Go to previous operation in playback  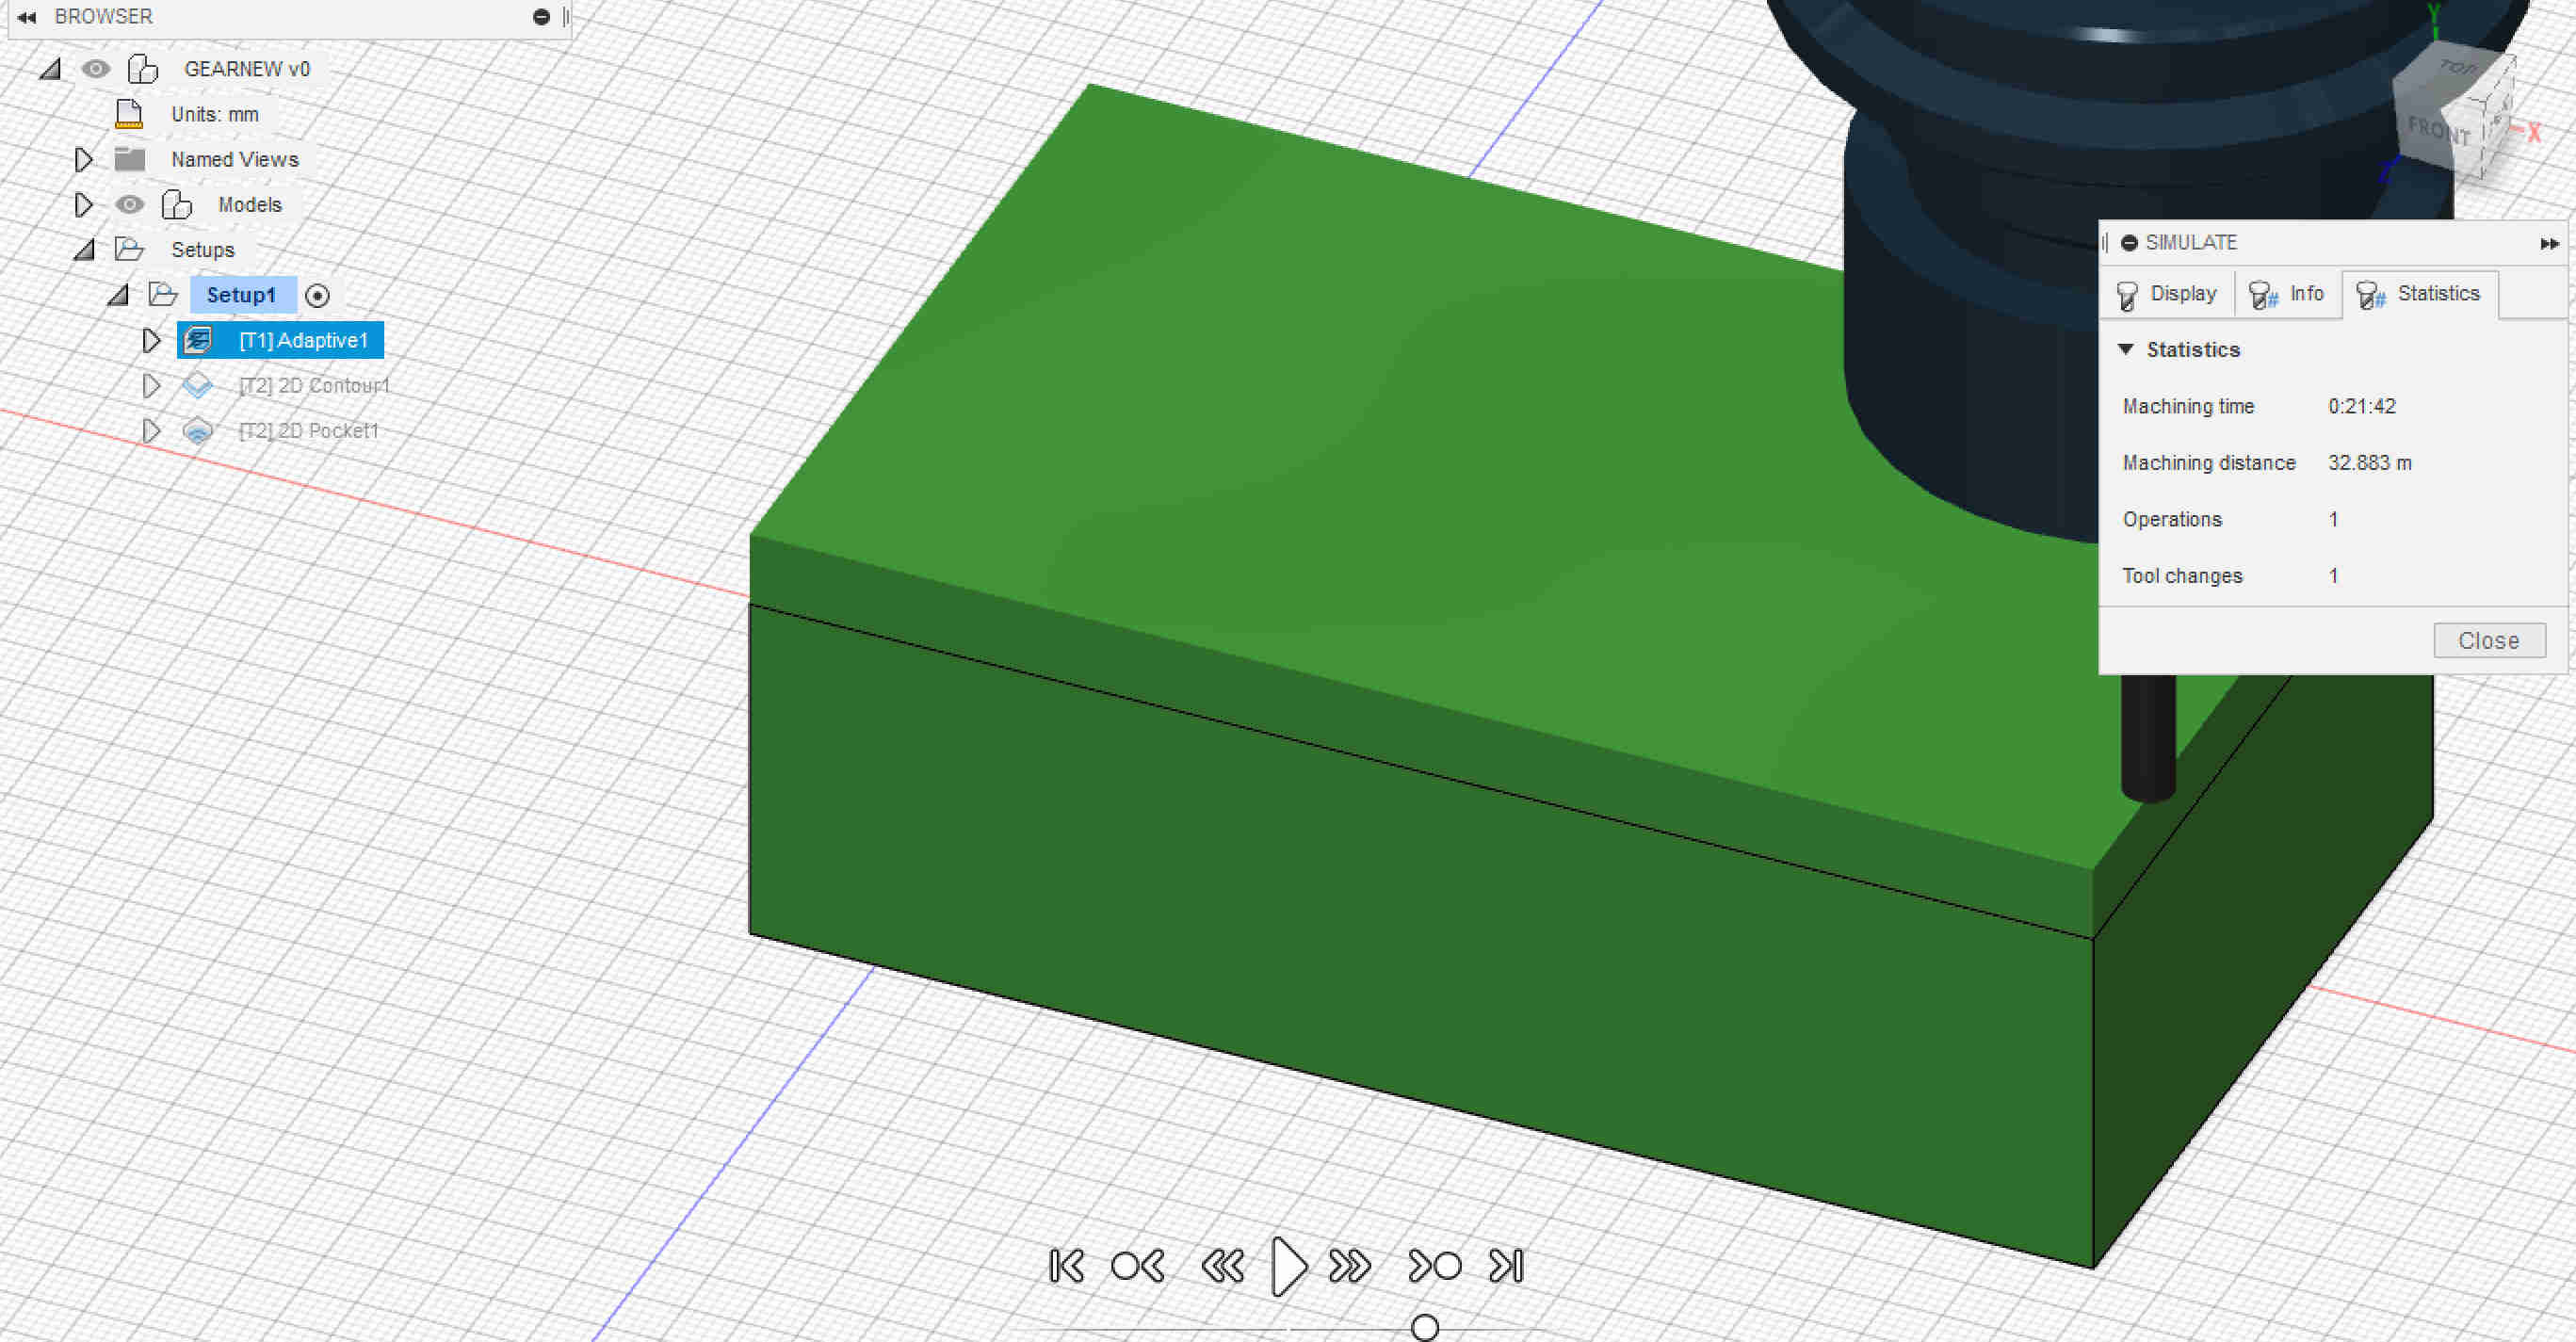tap(1138, 1266)
